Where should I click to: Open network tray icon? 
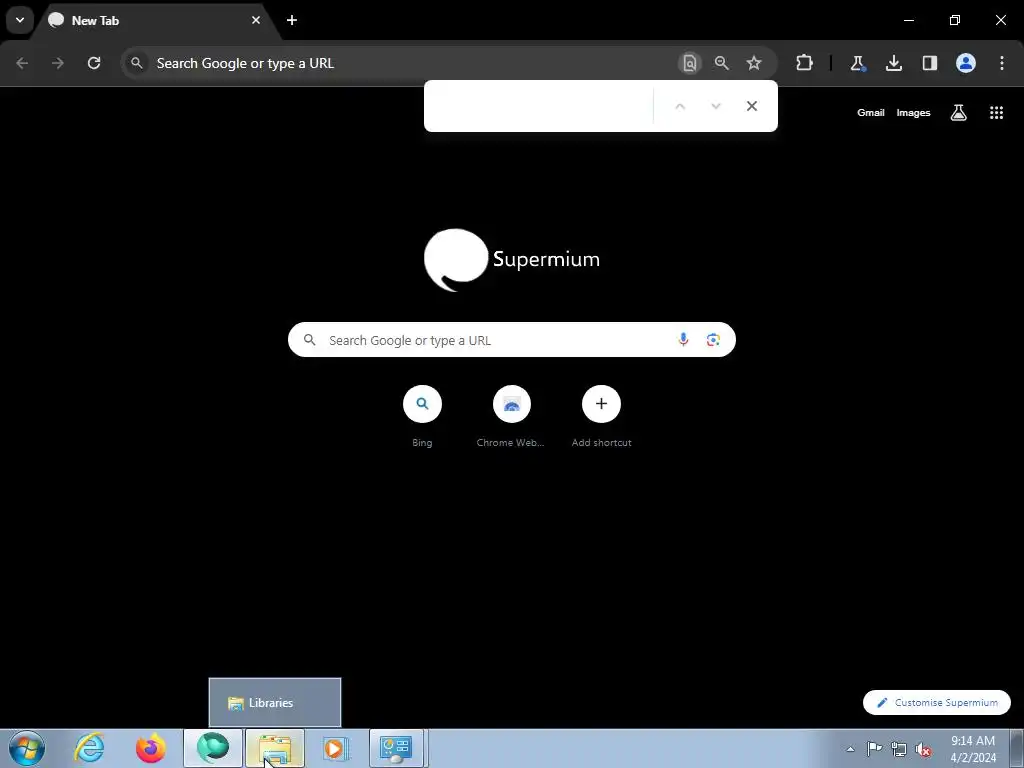coord(899,749)
